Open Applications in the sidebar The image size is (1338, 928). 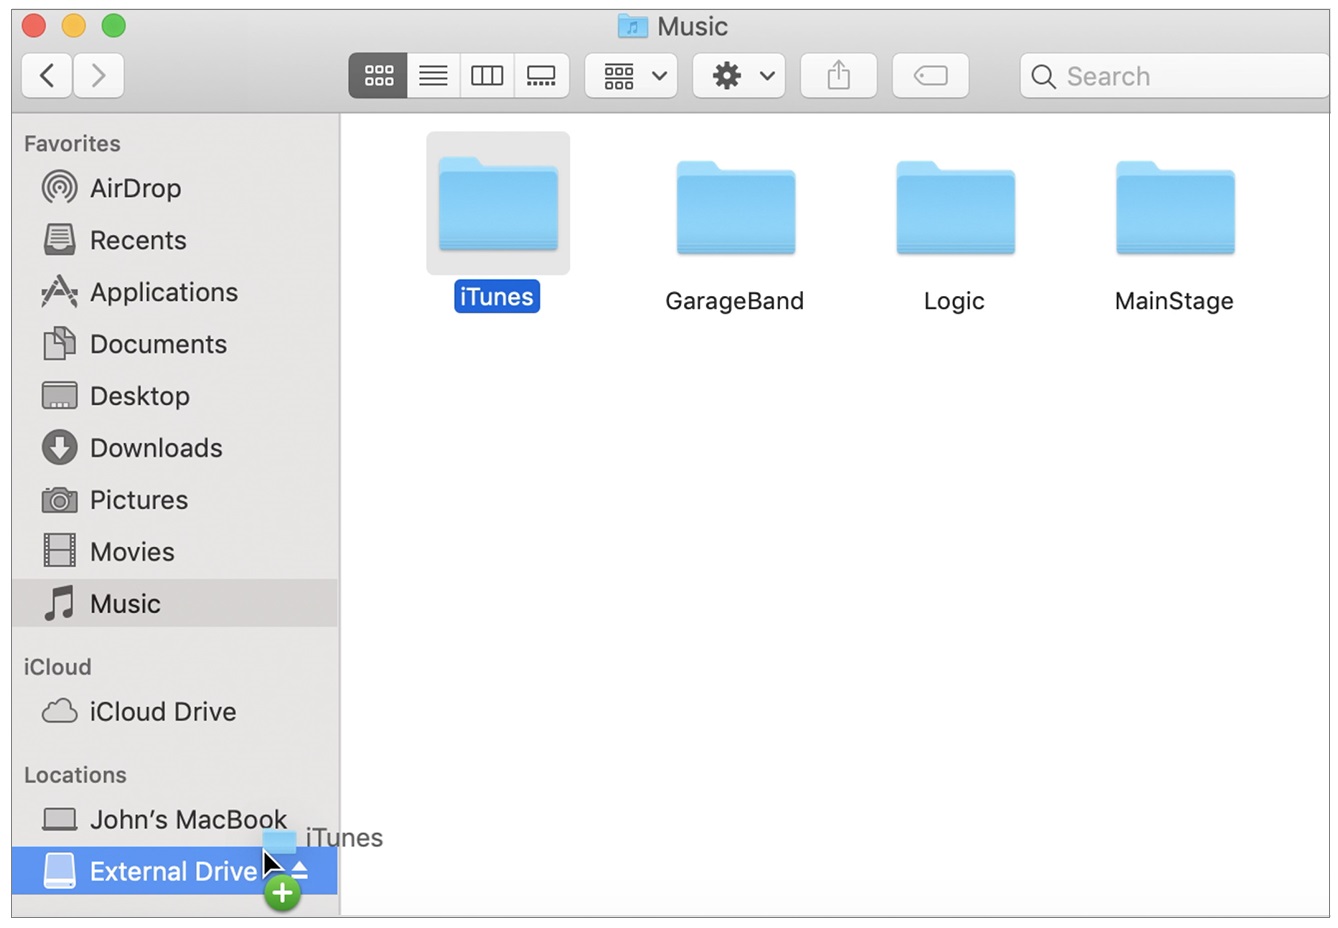pos(175,292)
